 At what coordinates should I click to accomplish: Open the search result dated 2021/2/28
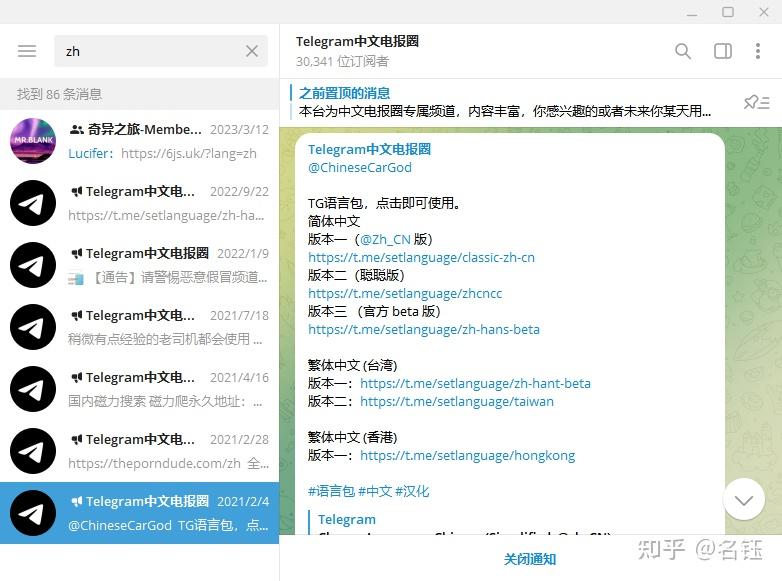pyautogui.click(x=140, y=451)
